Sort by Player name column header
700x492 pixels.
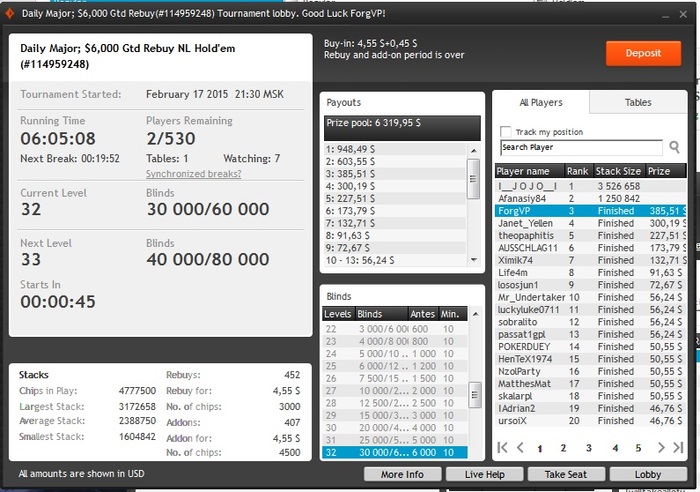[530, 171]
